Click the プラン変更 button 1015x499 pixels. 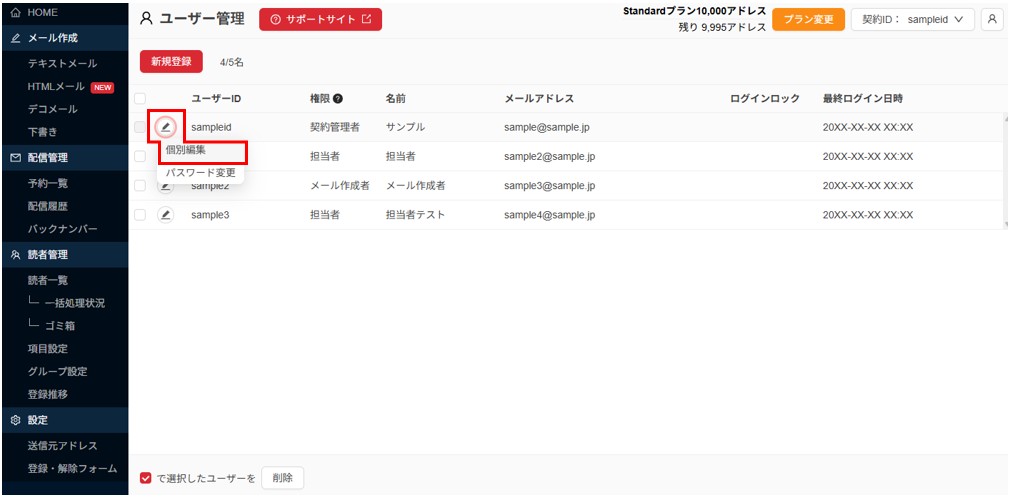(808, 19)
